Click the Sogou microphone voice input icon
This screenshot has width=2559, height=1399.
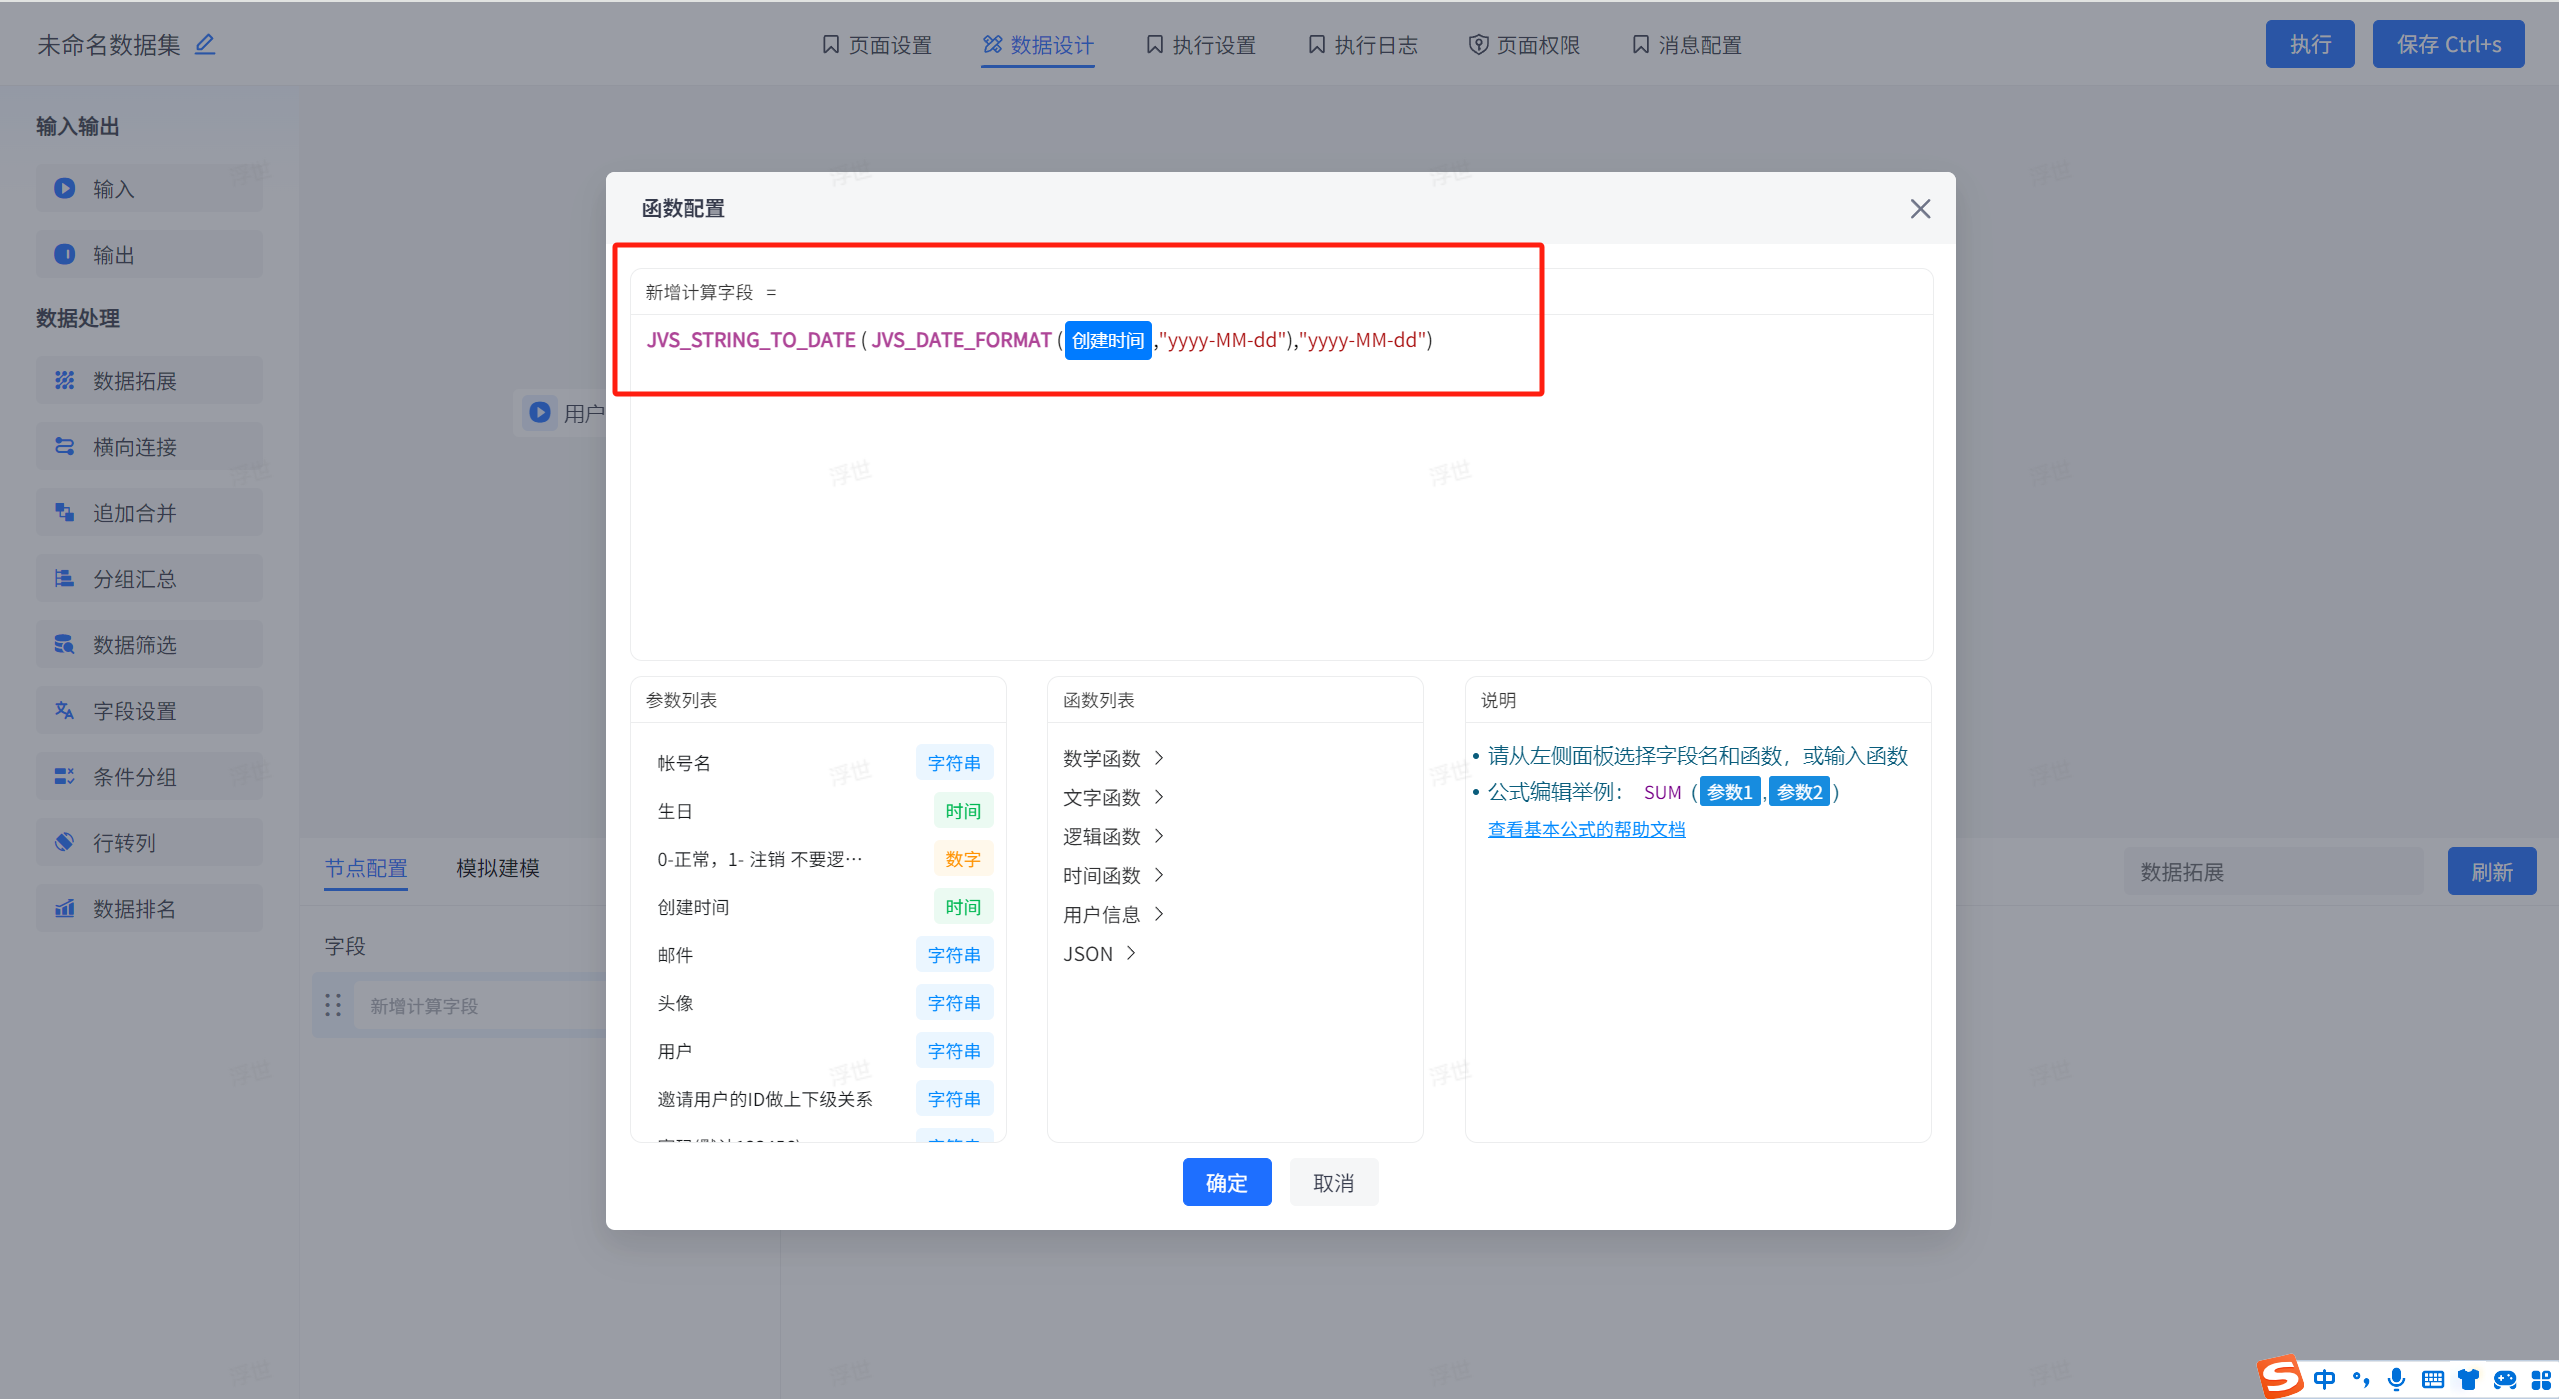tap(2396, 1379)
